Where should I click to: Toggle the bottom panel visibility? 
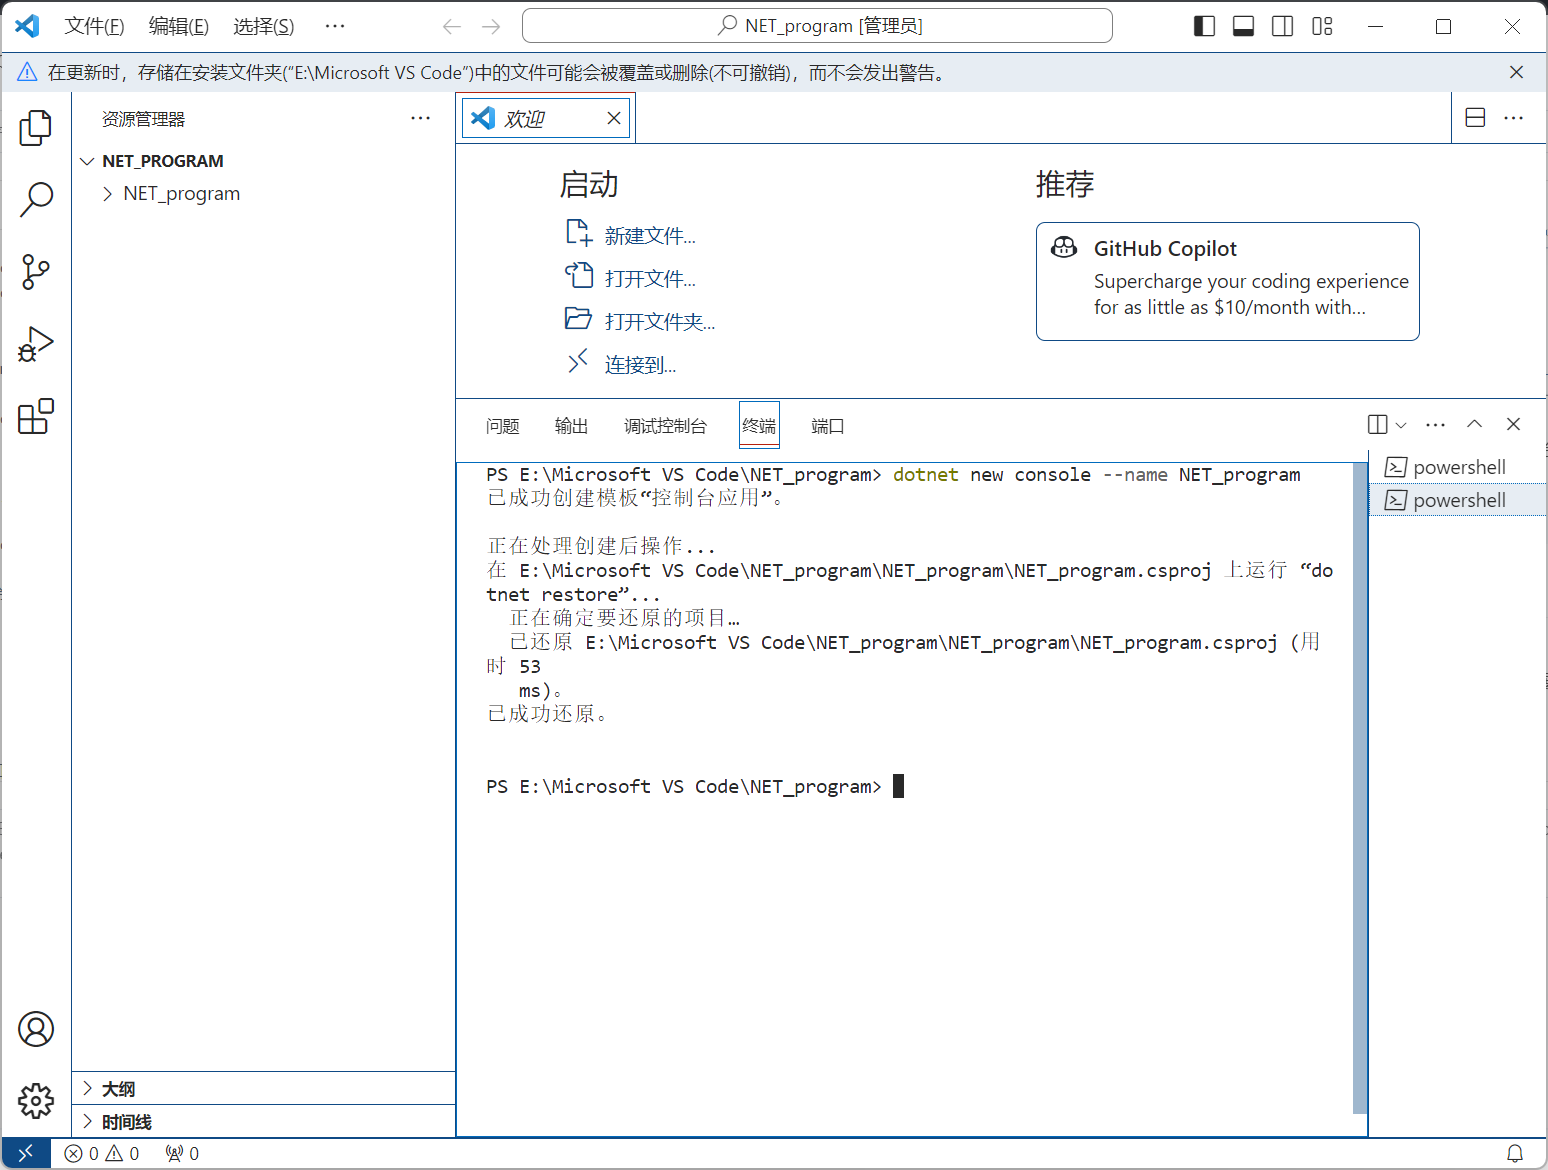click(1243, 26)
